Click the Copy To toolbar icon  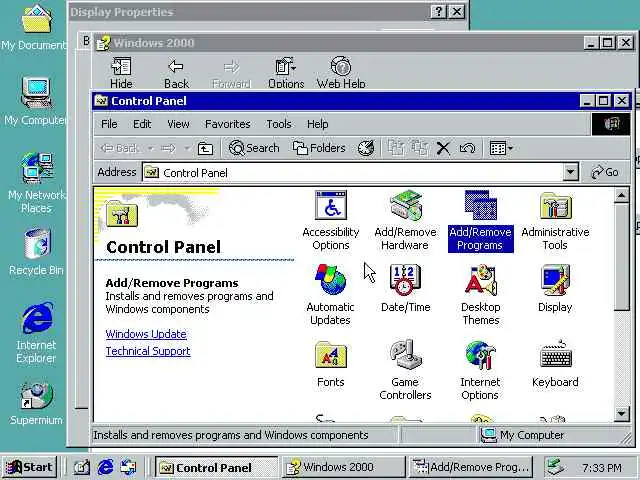coord(419,148)
